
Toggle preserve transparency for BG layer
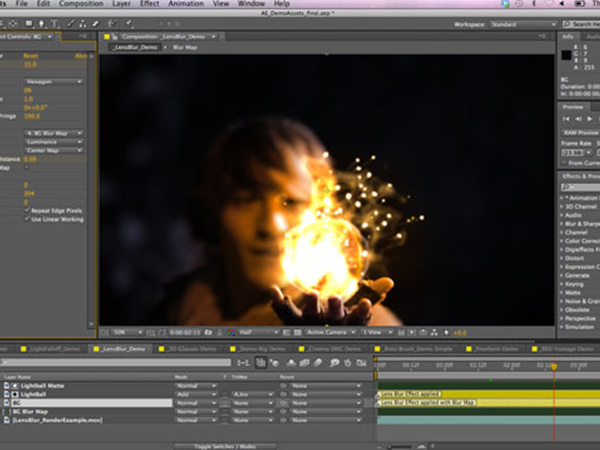[x=225, y=403]
